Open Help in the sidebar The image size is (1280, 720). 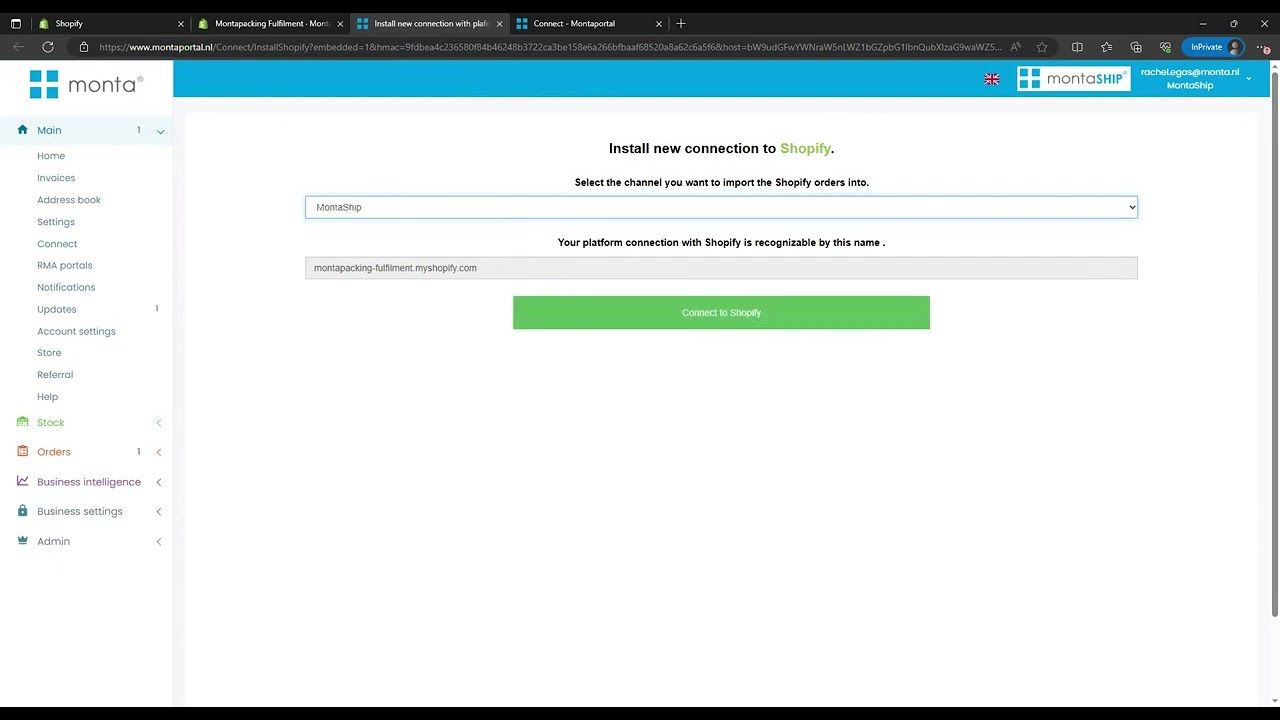click(x=47, y=397)
